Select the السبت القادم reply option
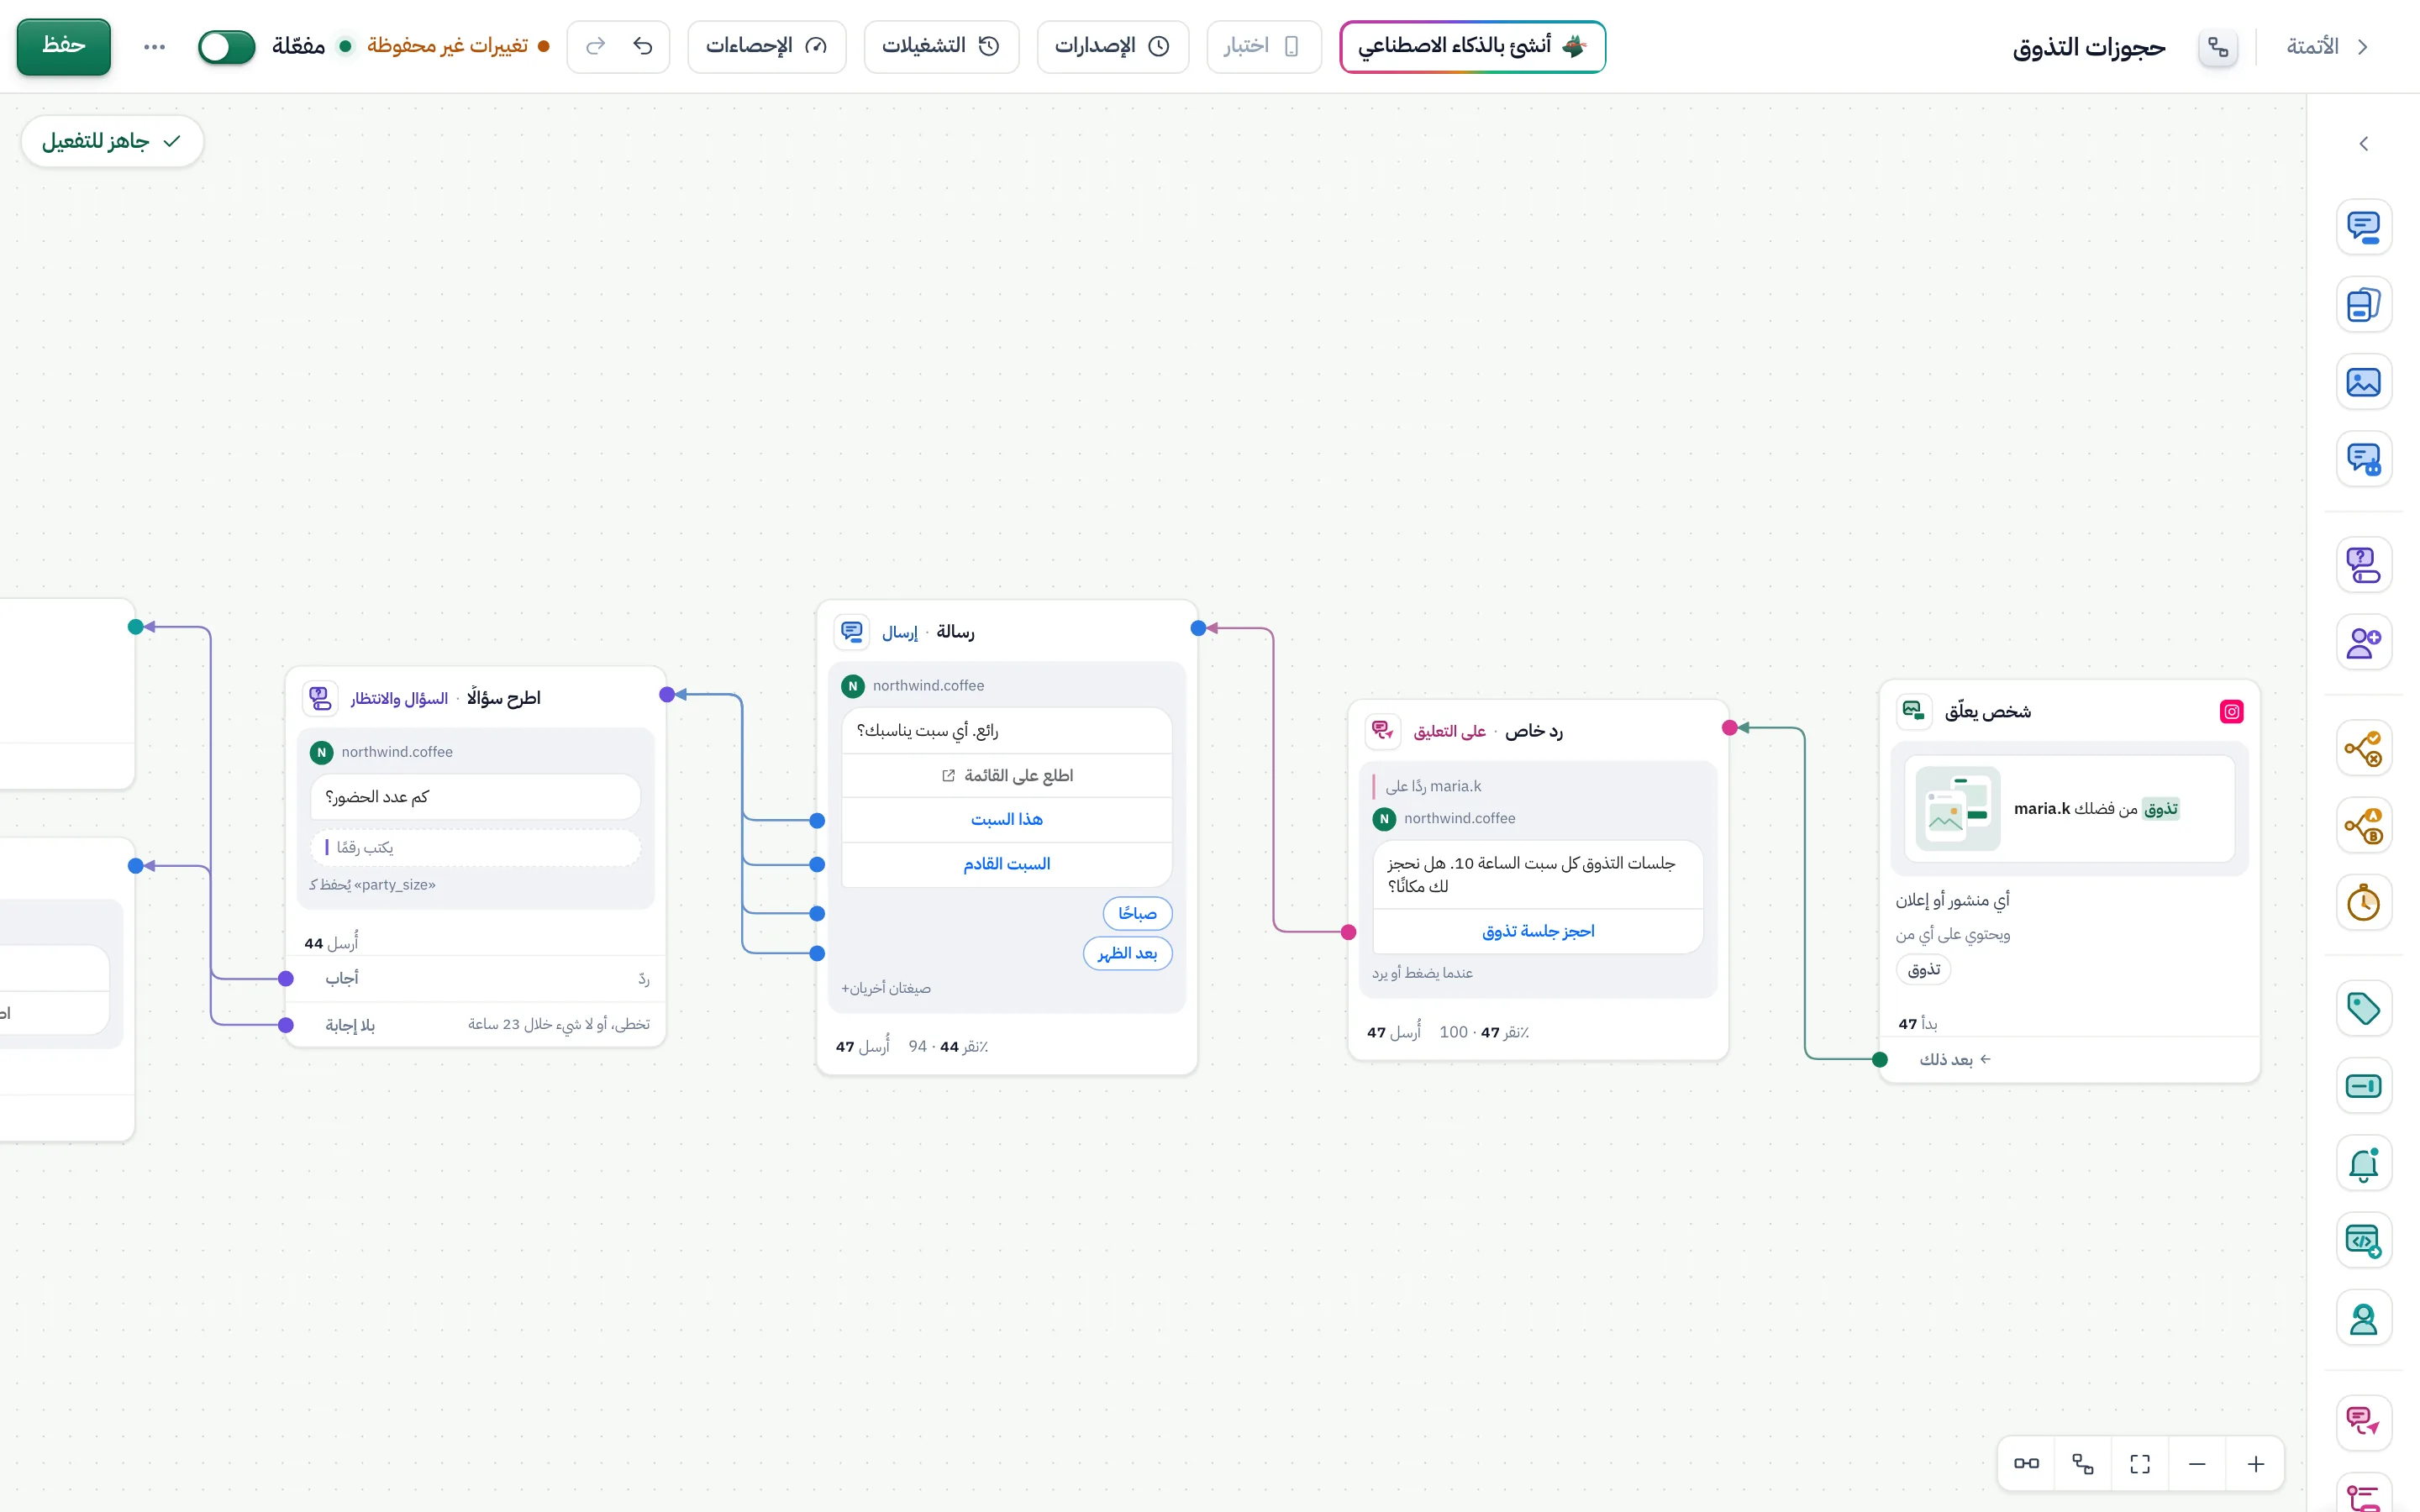Viewport: 2420px width, 1512px height. pyautogui.click(x=1007, y=864)
